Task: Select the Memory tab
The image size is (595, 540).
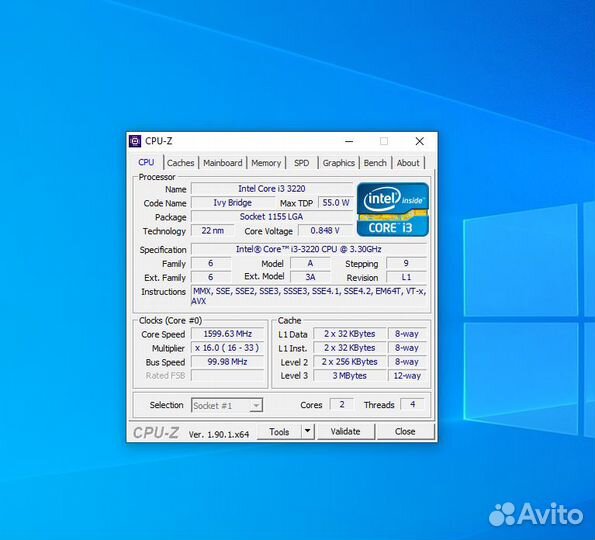Action: coord(266,163)
